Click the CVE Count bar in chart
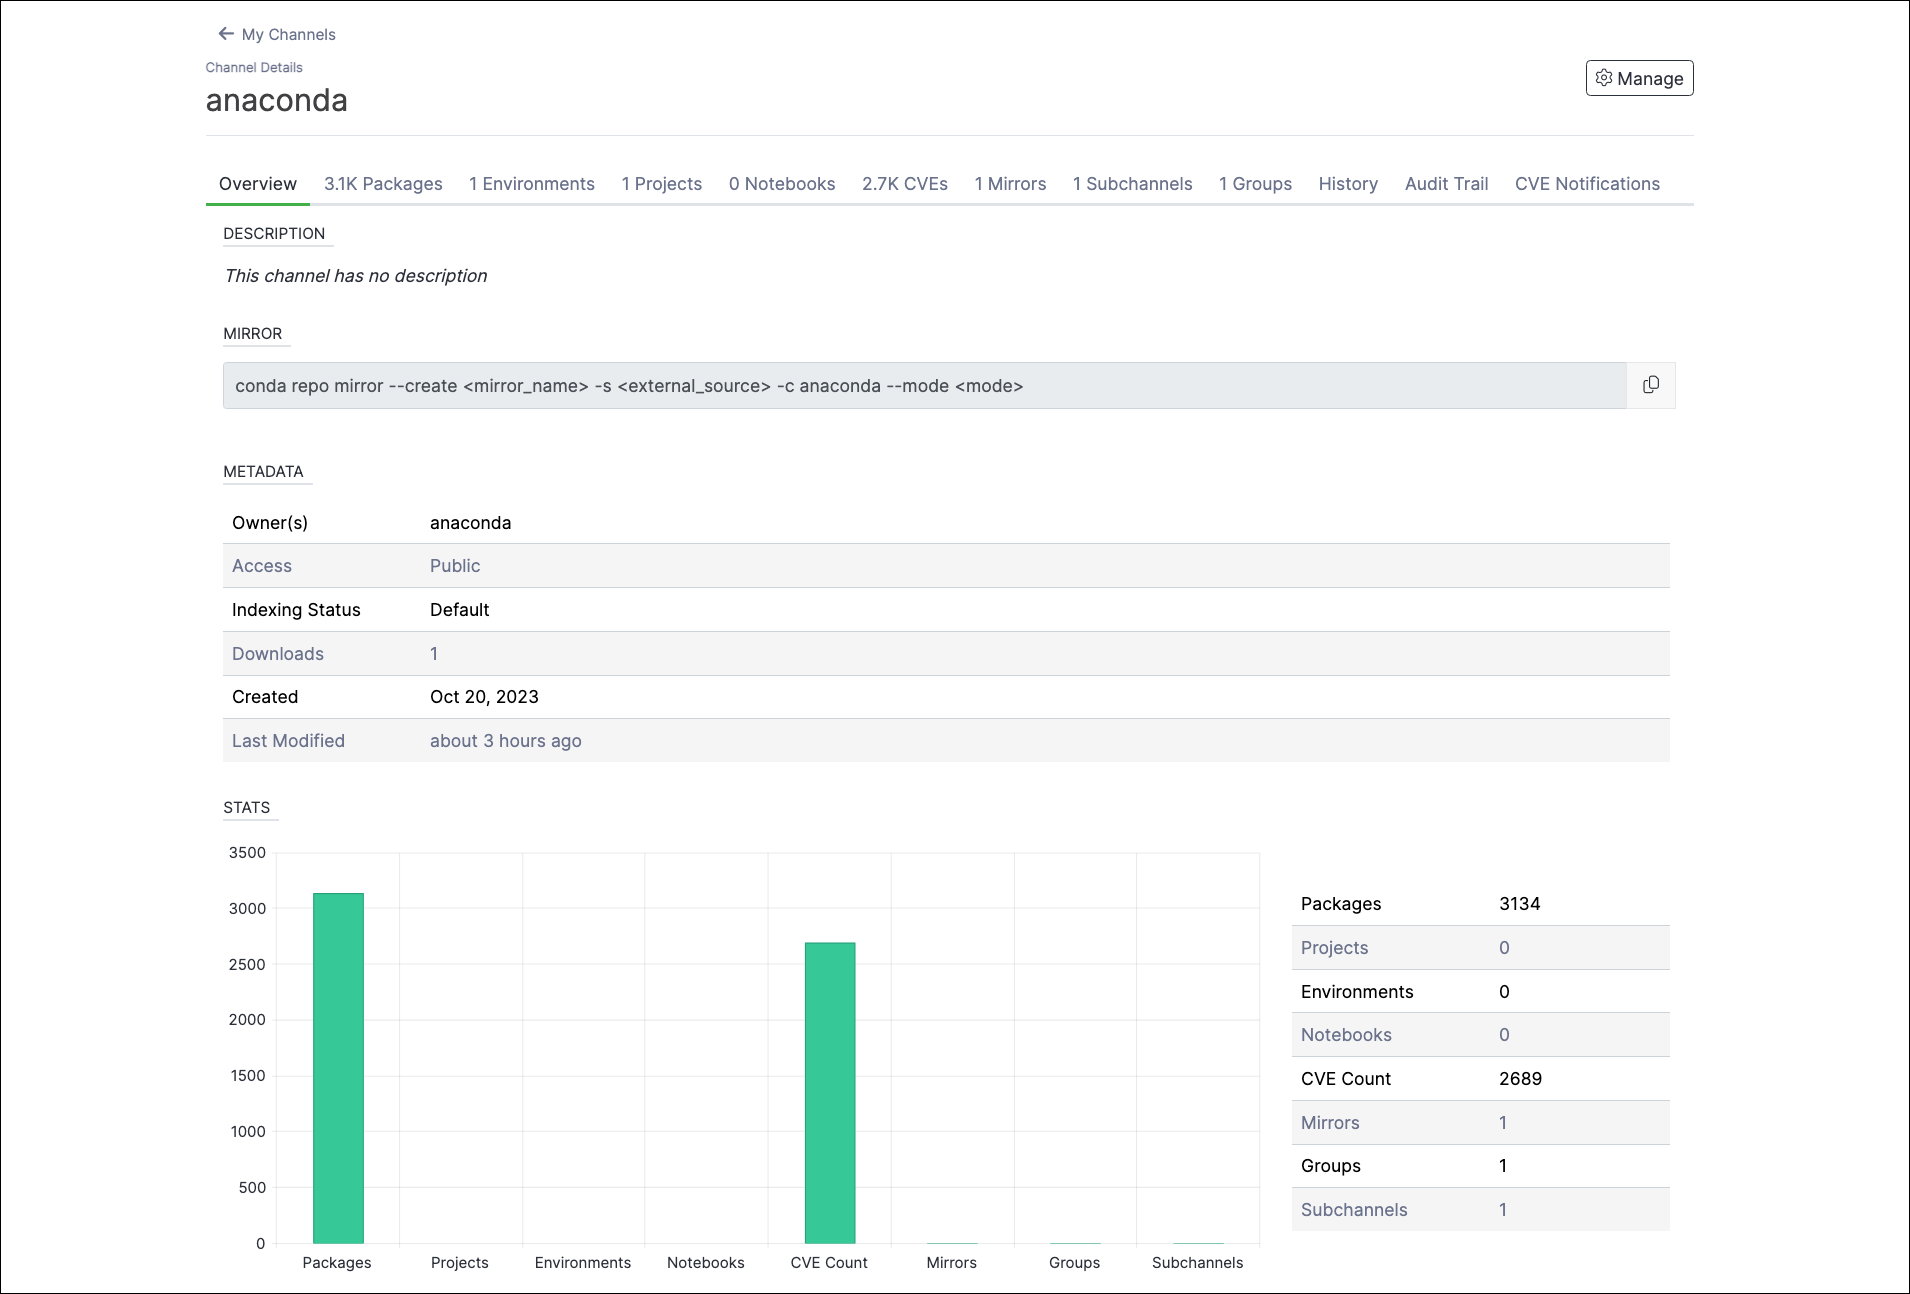Screen dimensions: 1910x1294 830,1092
